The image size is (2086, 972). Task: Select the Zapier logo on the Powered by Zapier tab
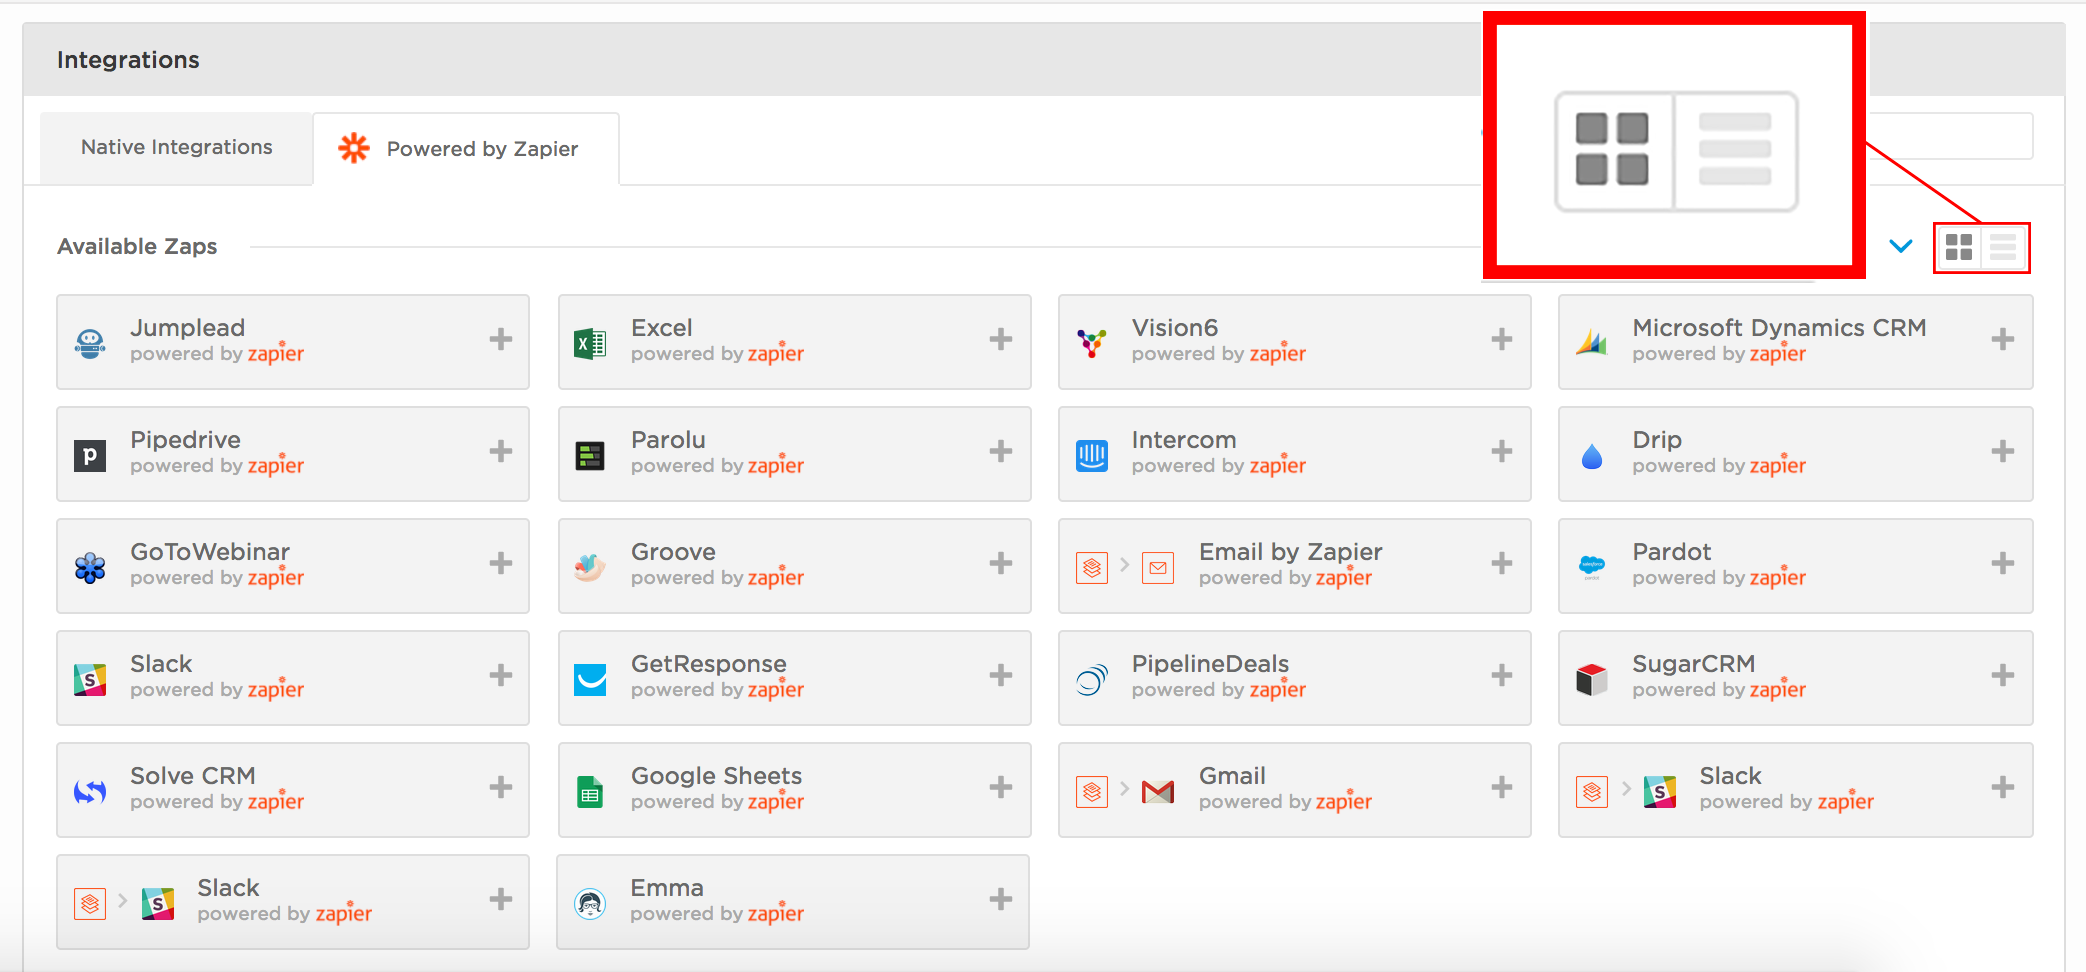355,147
